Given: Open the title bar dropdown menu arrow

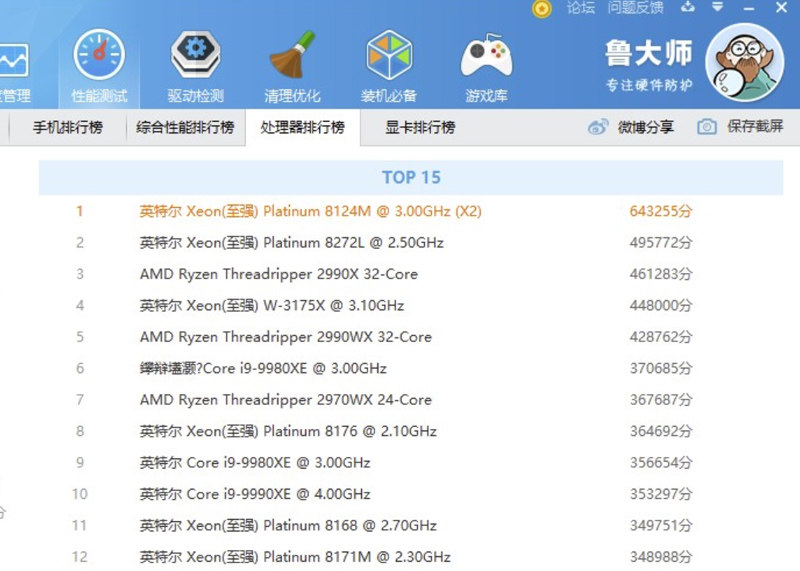Looking at the screenshot, I should 717,7.
